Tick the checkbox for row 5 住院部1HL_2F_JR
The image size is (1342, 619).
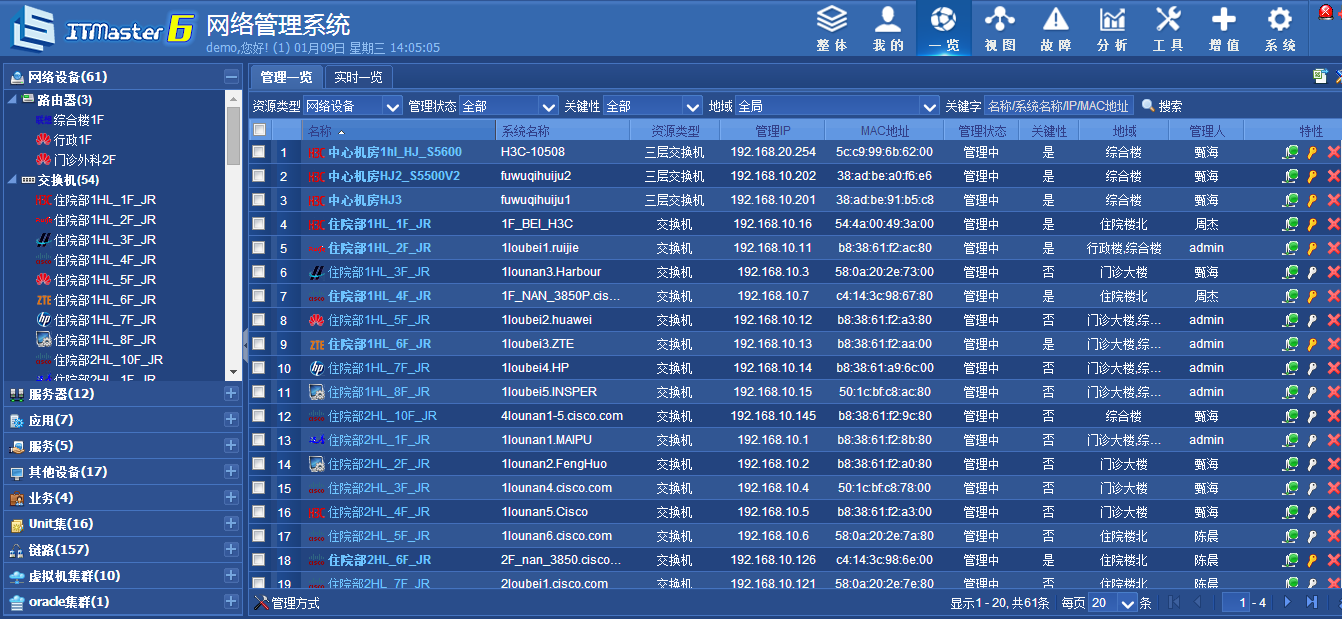259,248
